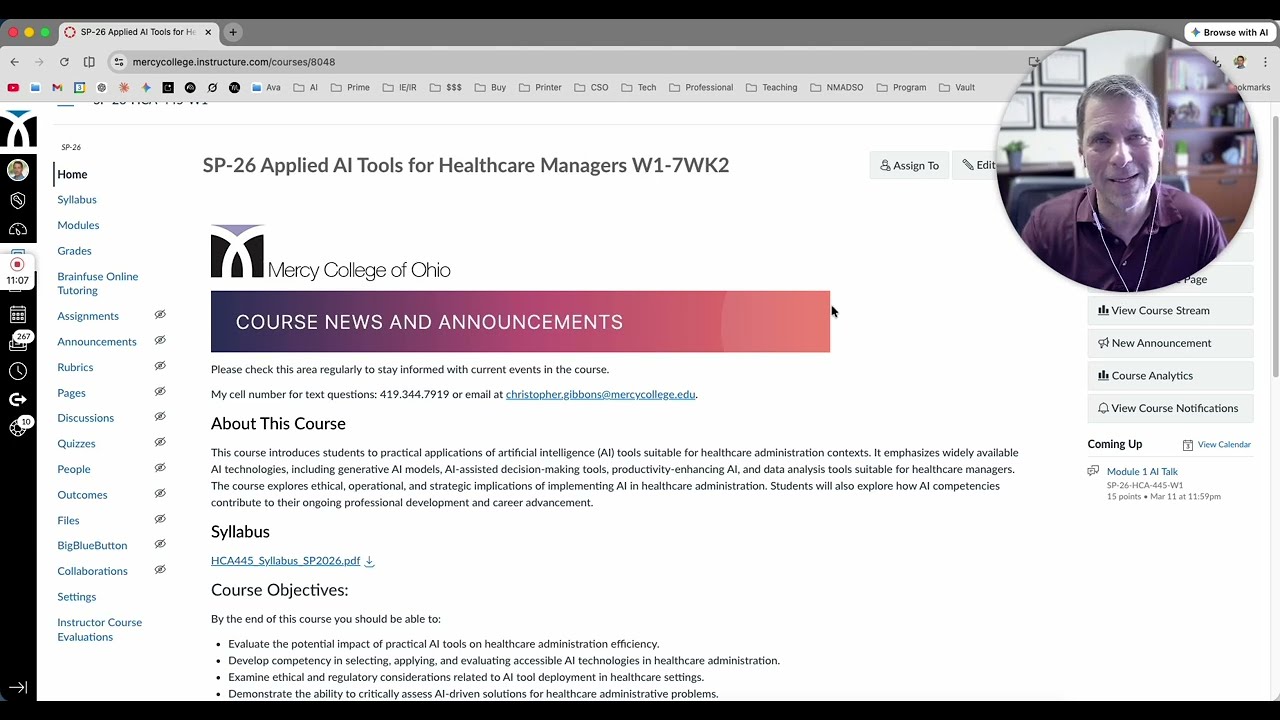Open the $$$ bookmarks folder
The image size is (1280, 720).
point(446,87)
